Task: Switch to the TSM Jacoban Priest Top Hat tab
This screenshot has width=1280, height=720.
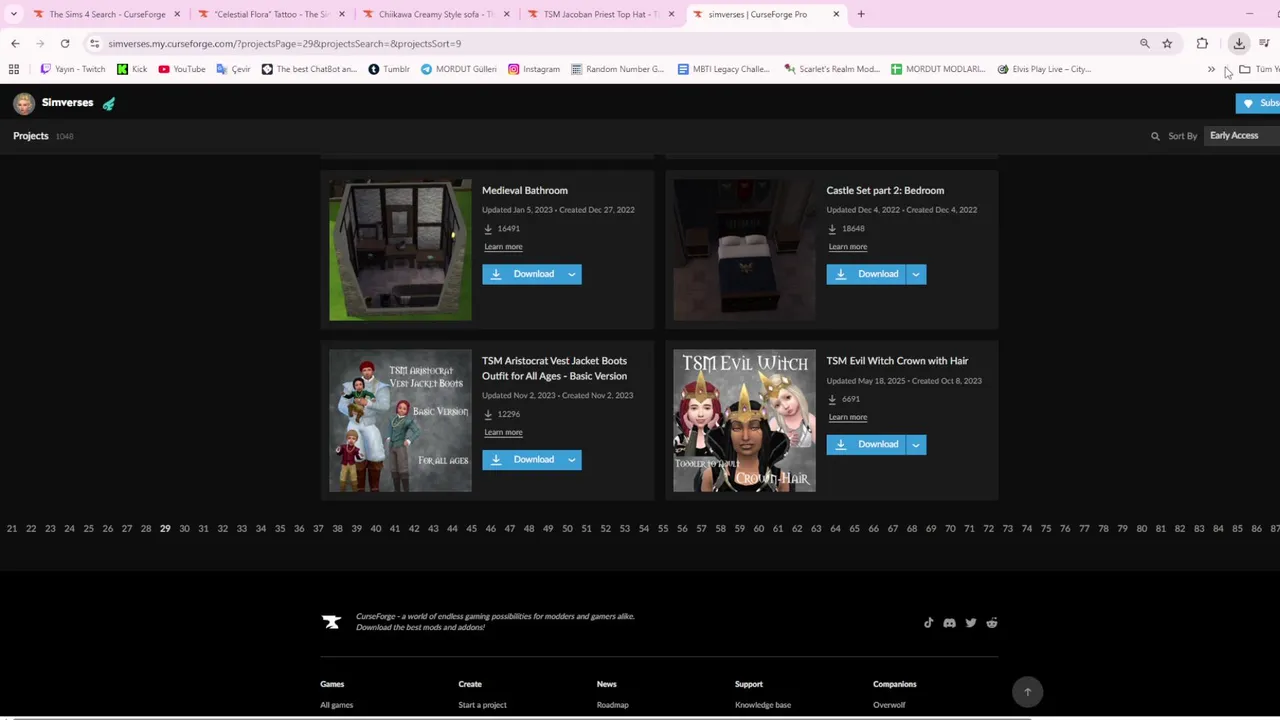Action: click(601, 14)
